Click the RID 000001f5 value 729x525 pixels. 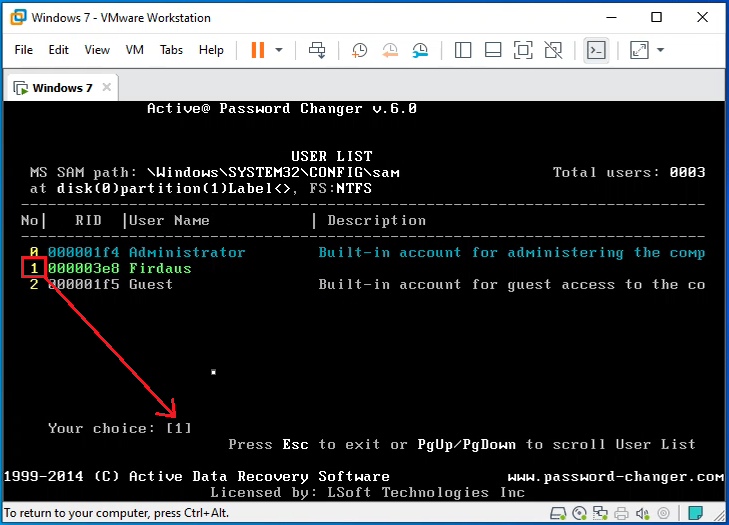coord(84,284)
